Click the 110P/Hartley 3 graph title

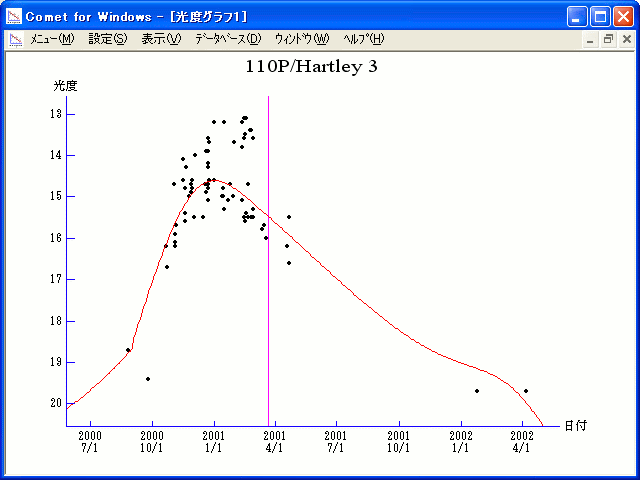(311, 67)
